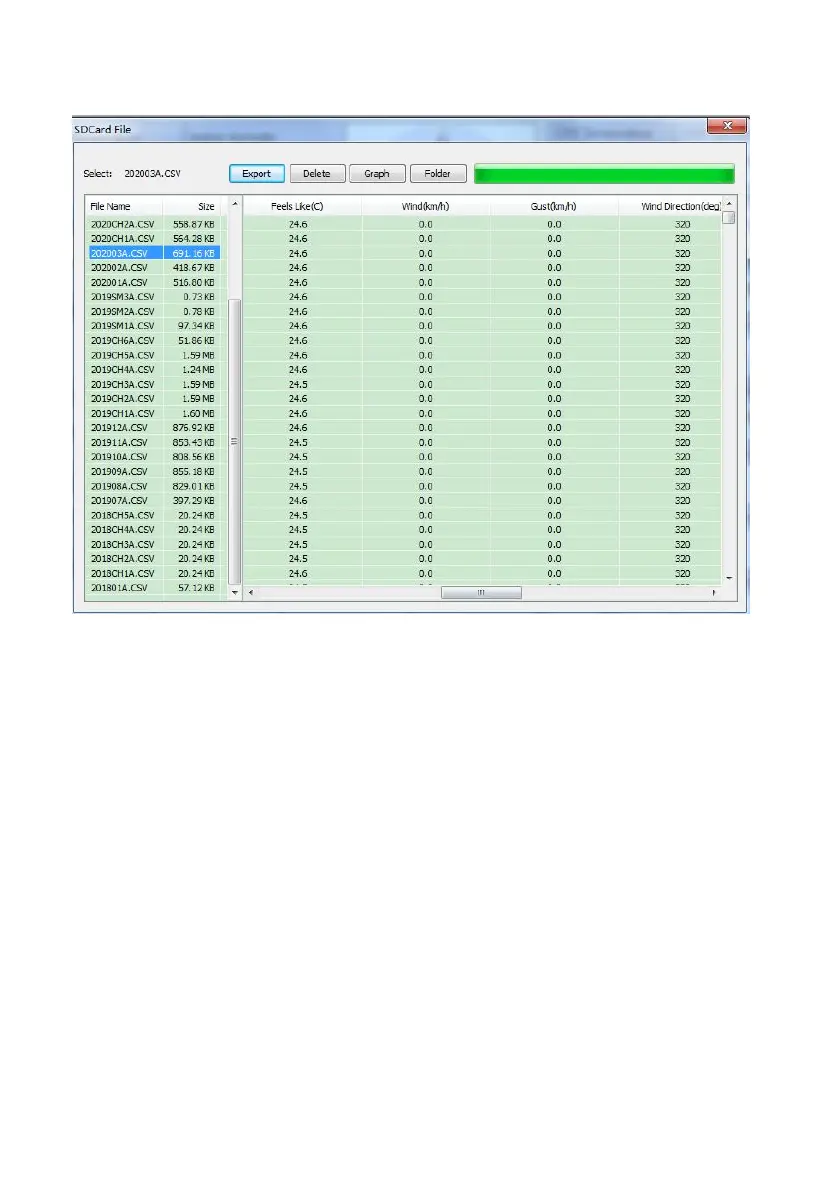
Task: Click the file list vertical scrollbar thumb
Action: click(235, 441)
